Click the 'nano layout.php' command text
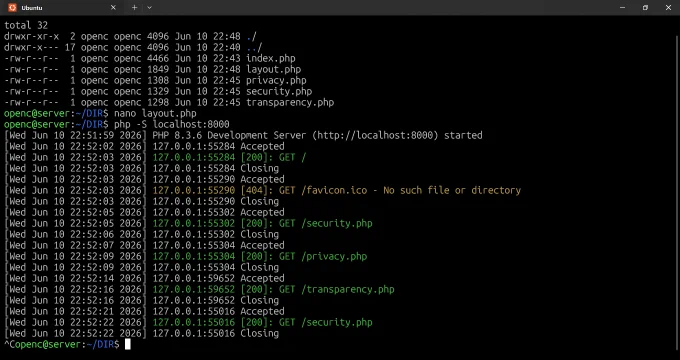This screenshot has height=360, width=680. click(155, 114)
